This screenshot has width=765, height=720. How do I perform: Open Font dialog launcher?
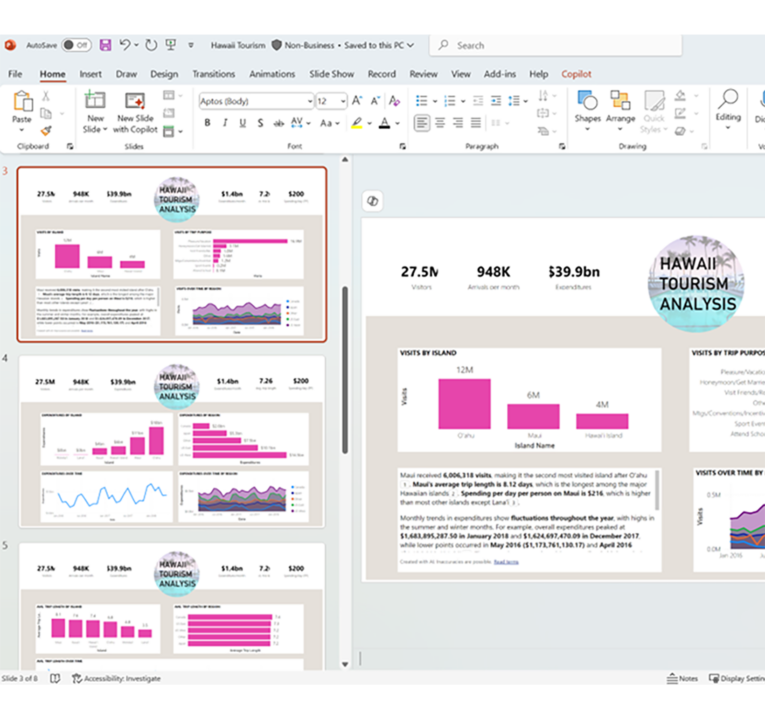(403, 146)
